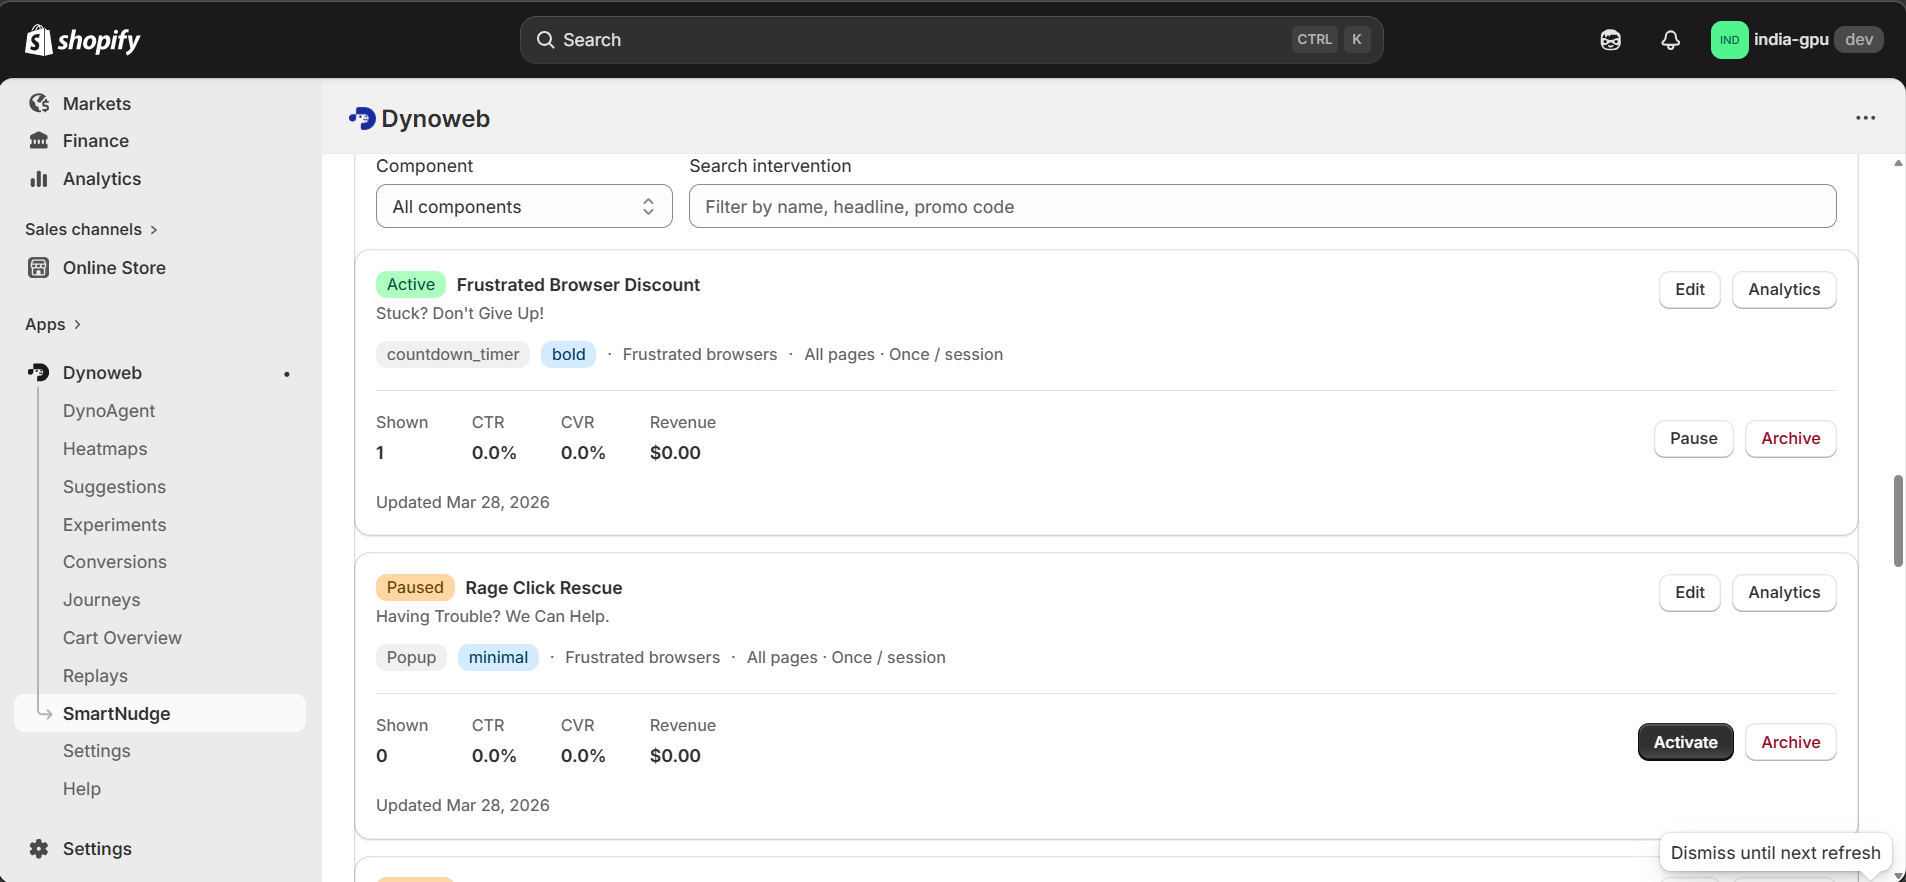1906x882 pixels.
Task: Click the Shopify logo in top bar
Action: (x=83, y=40)
